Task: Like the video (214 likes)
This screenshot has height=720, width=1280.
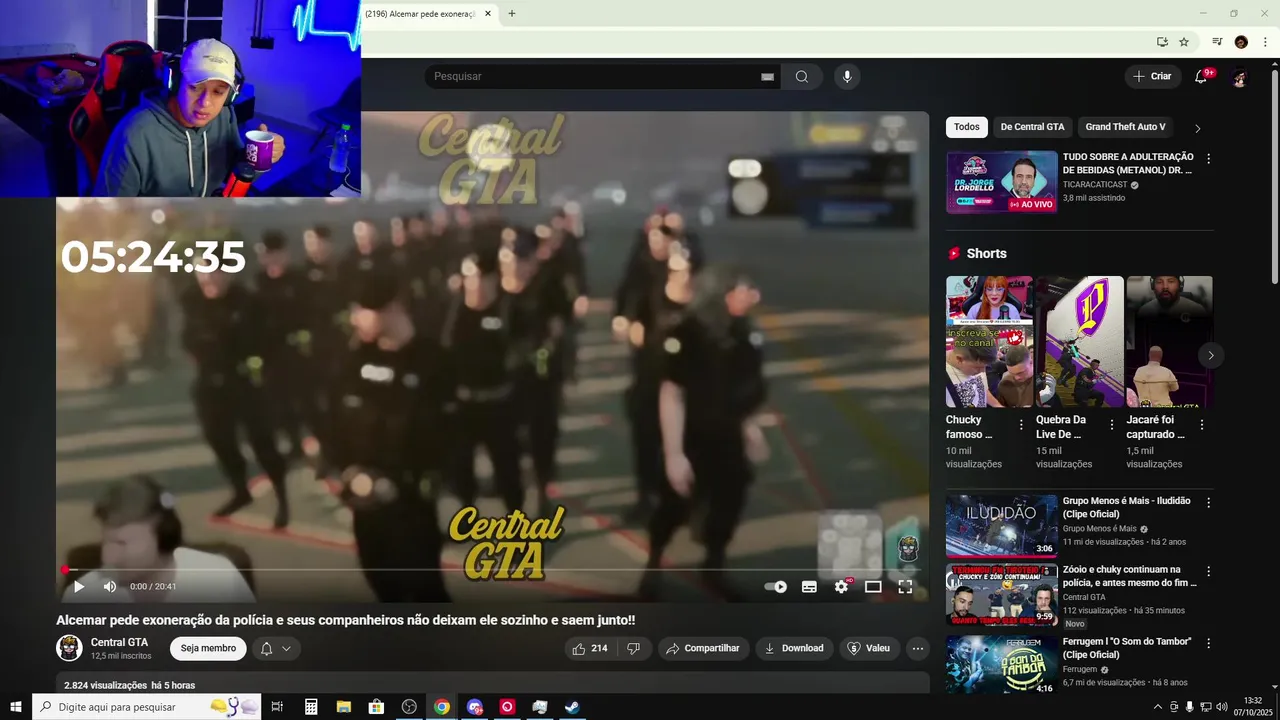Action: 590,648
